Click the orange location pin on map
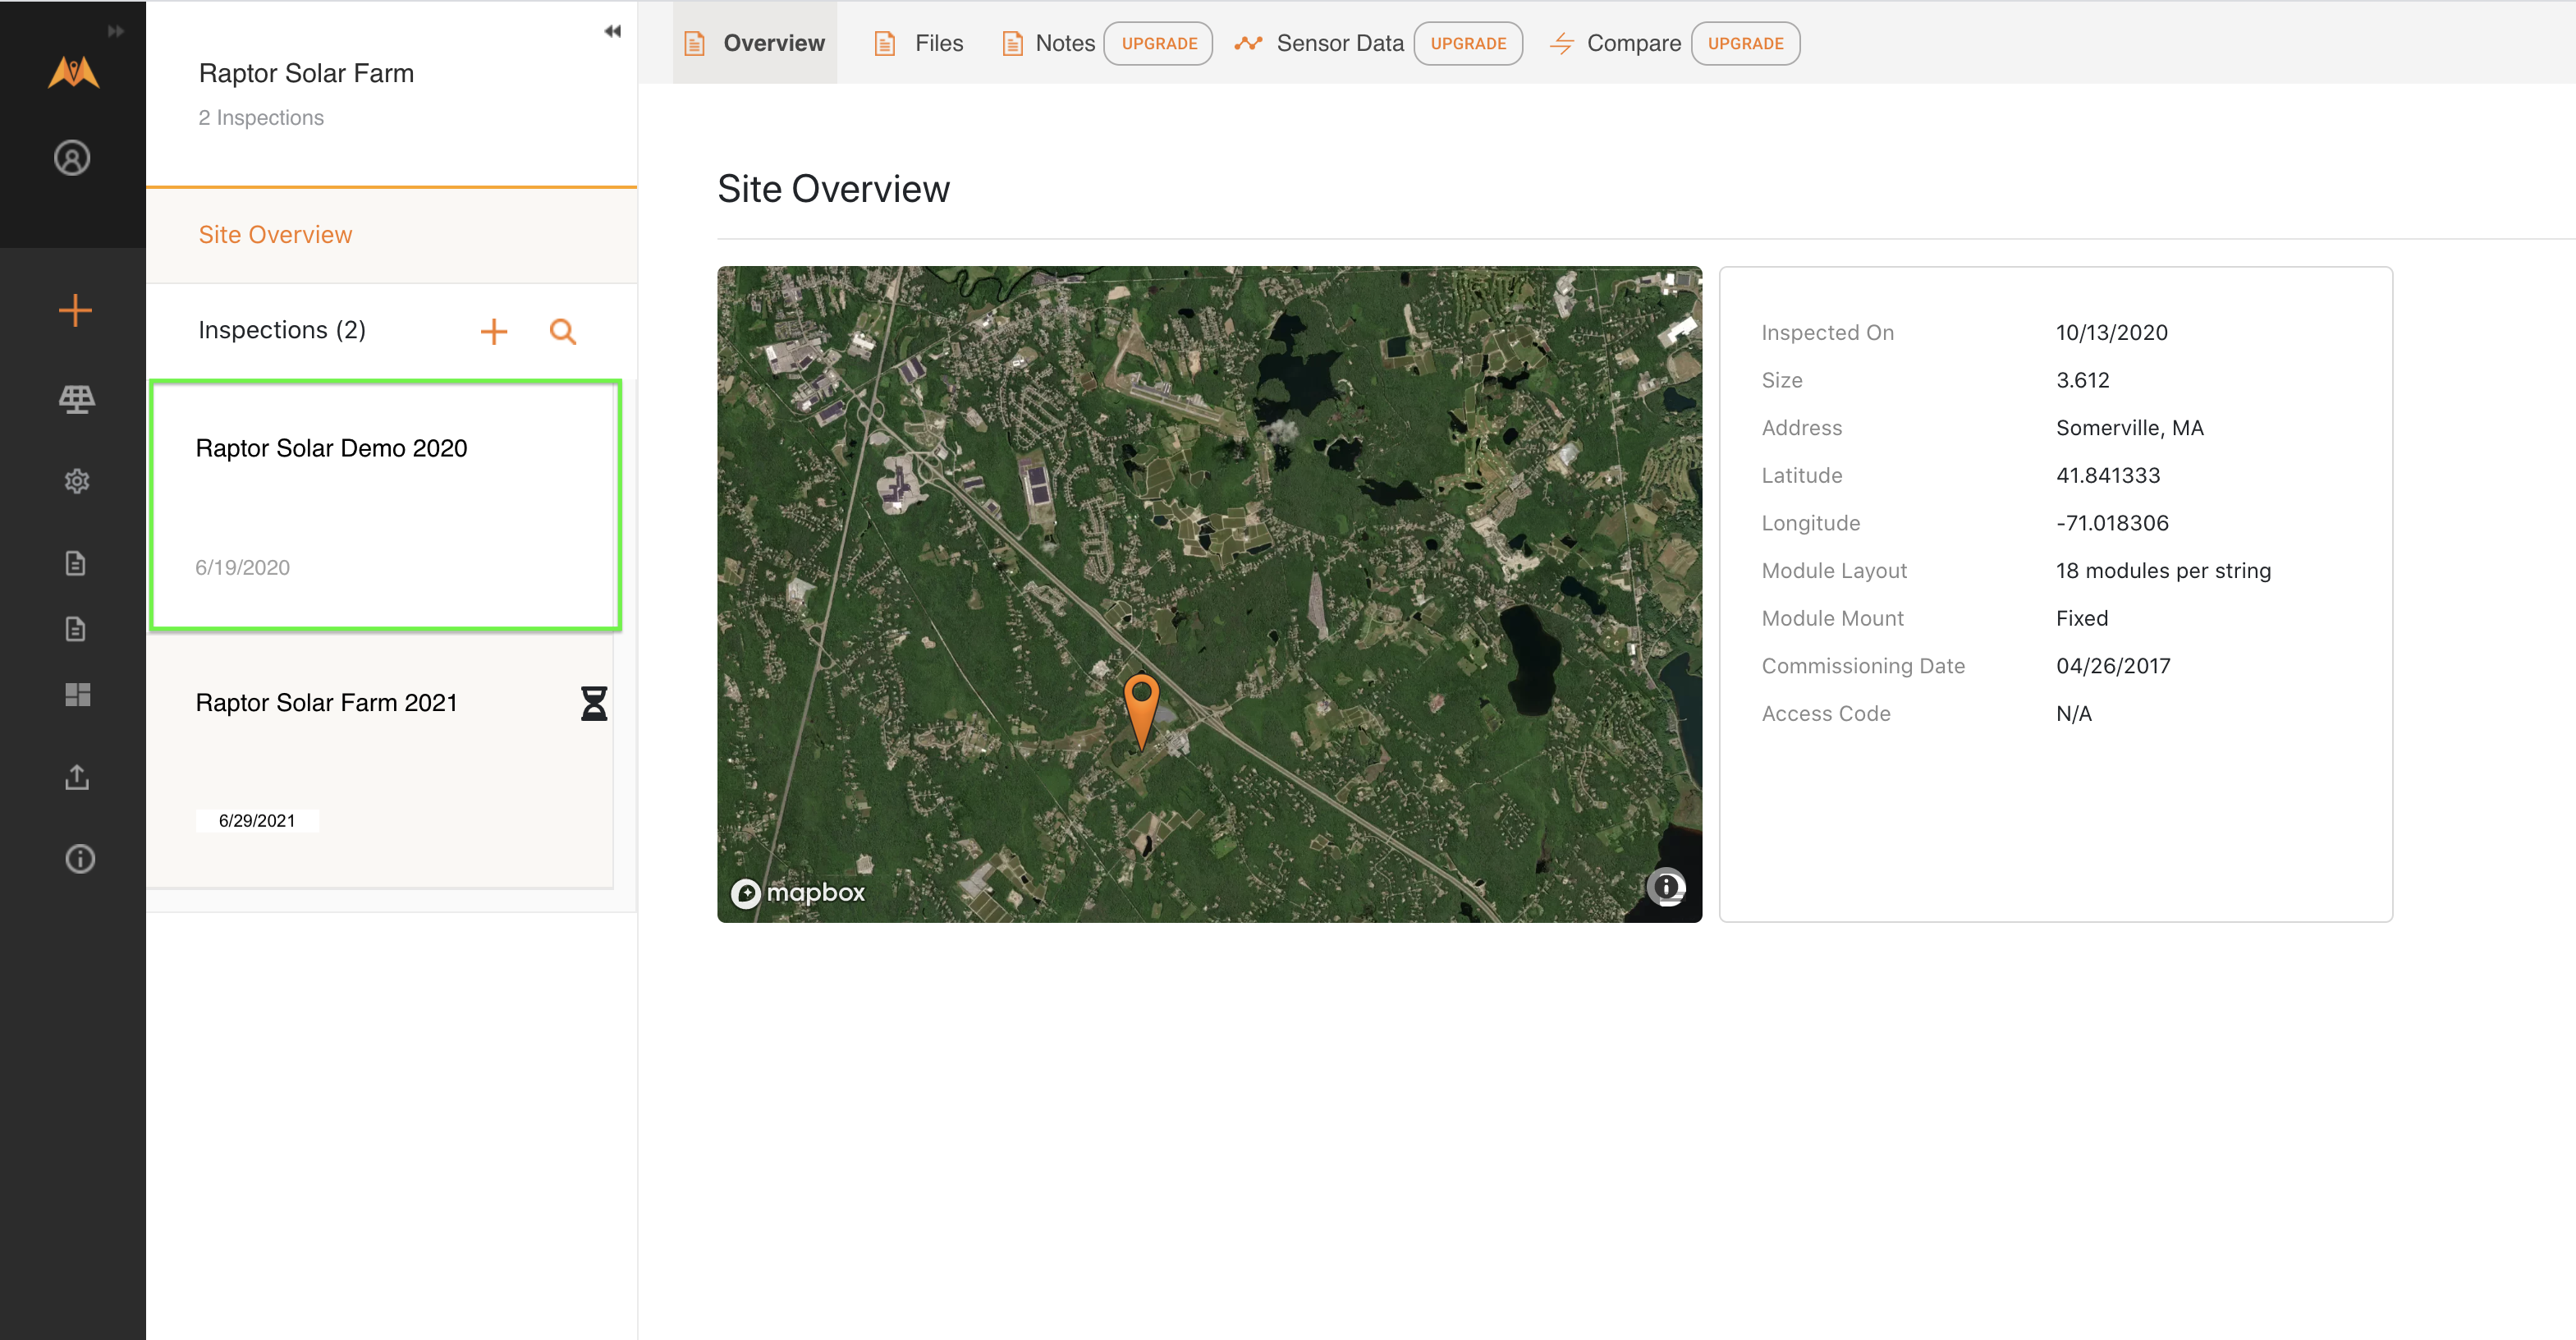The image size is (2576, 1340). click(1141, 705)
